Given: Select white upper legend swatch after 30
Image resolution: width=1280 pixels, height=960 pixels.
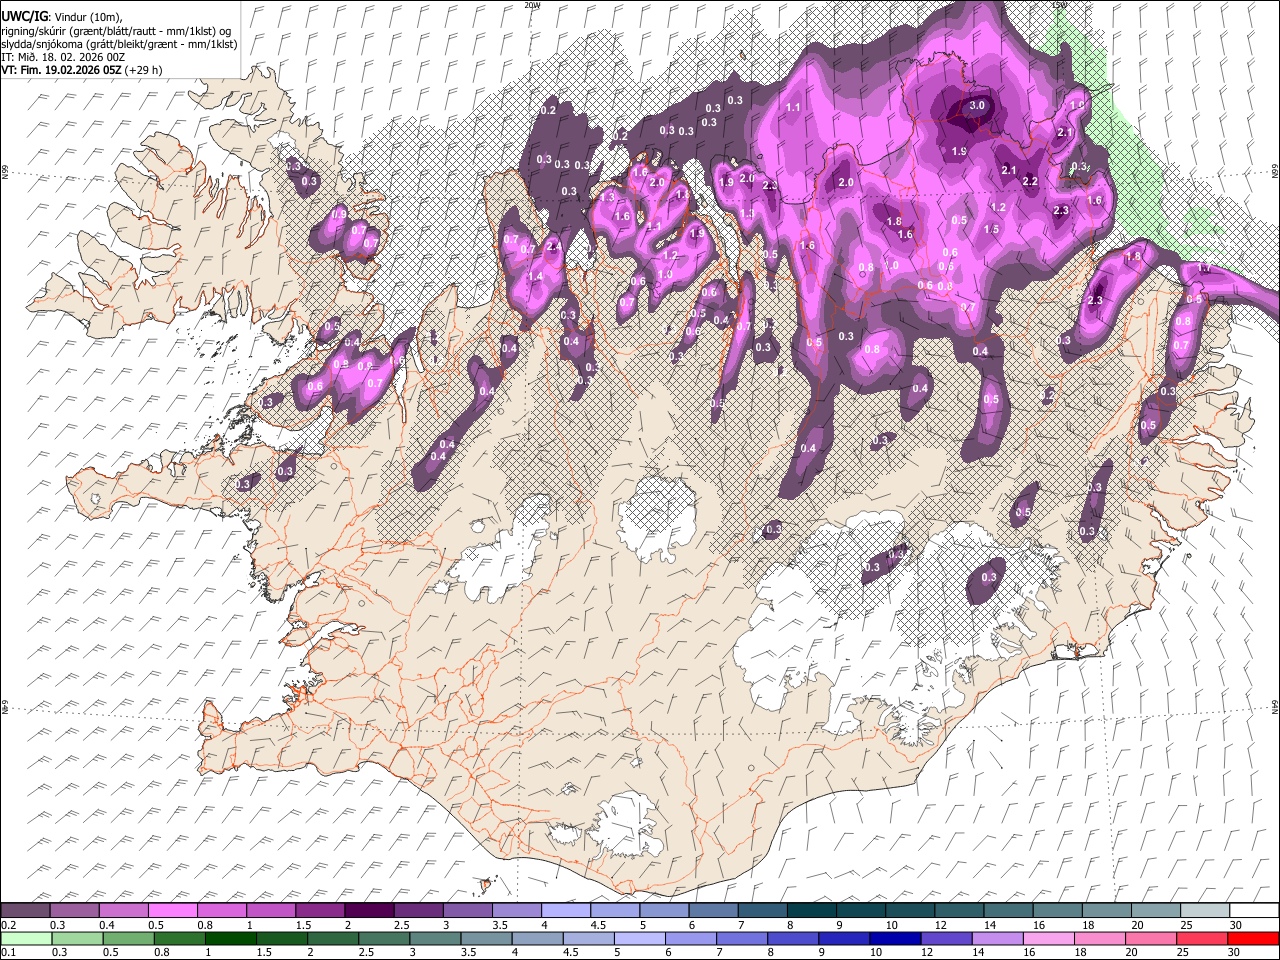Looking at the screenshot, I should [1254, 910].
